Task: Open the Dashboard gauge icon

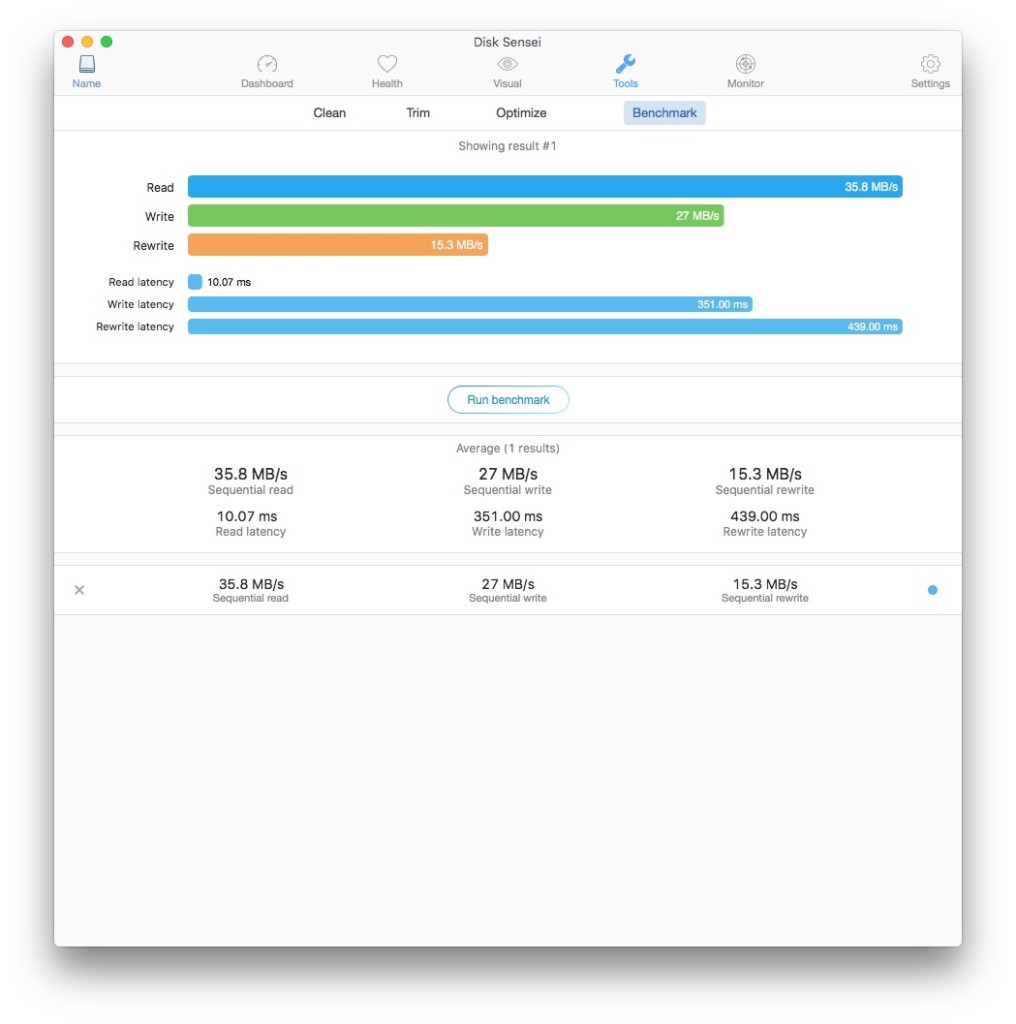Action: click(x=267, y=64)
